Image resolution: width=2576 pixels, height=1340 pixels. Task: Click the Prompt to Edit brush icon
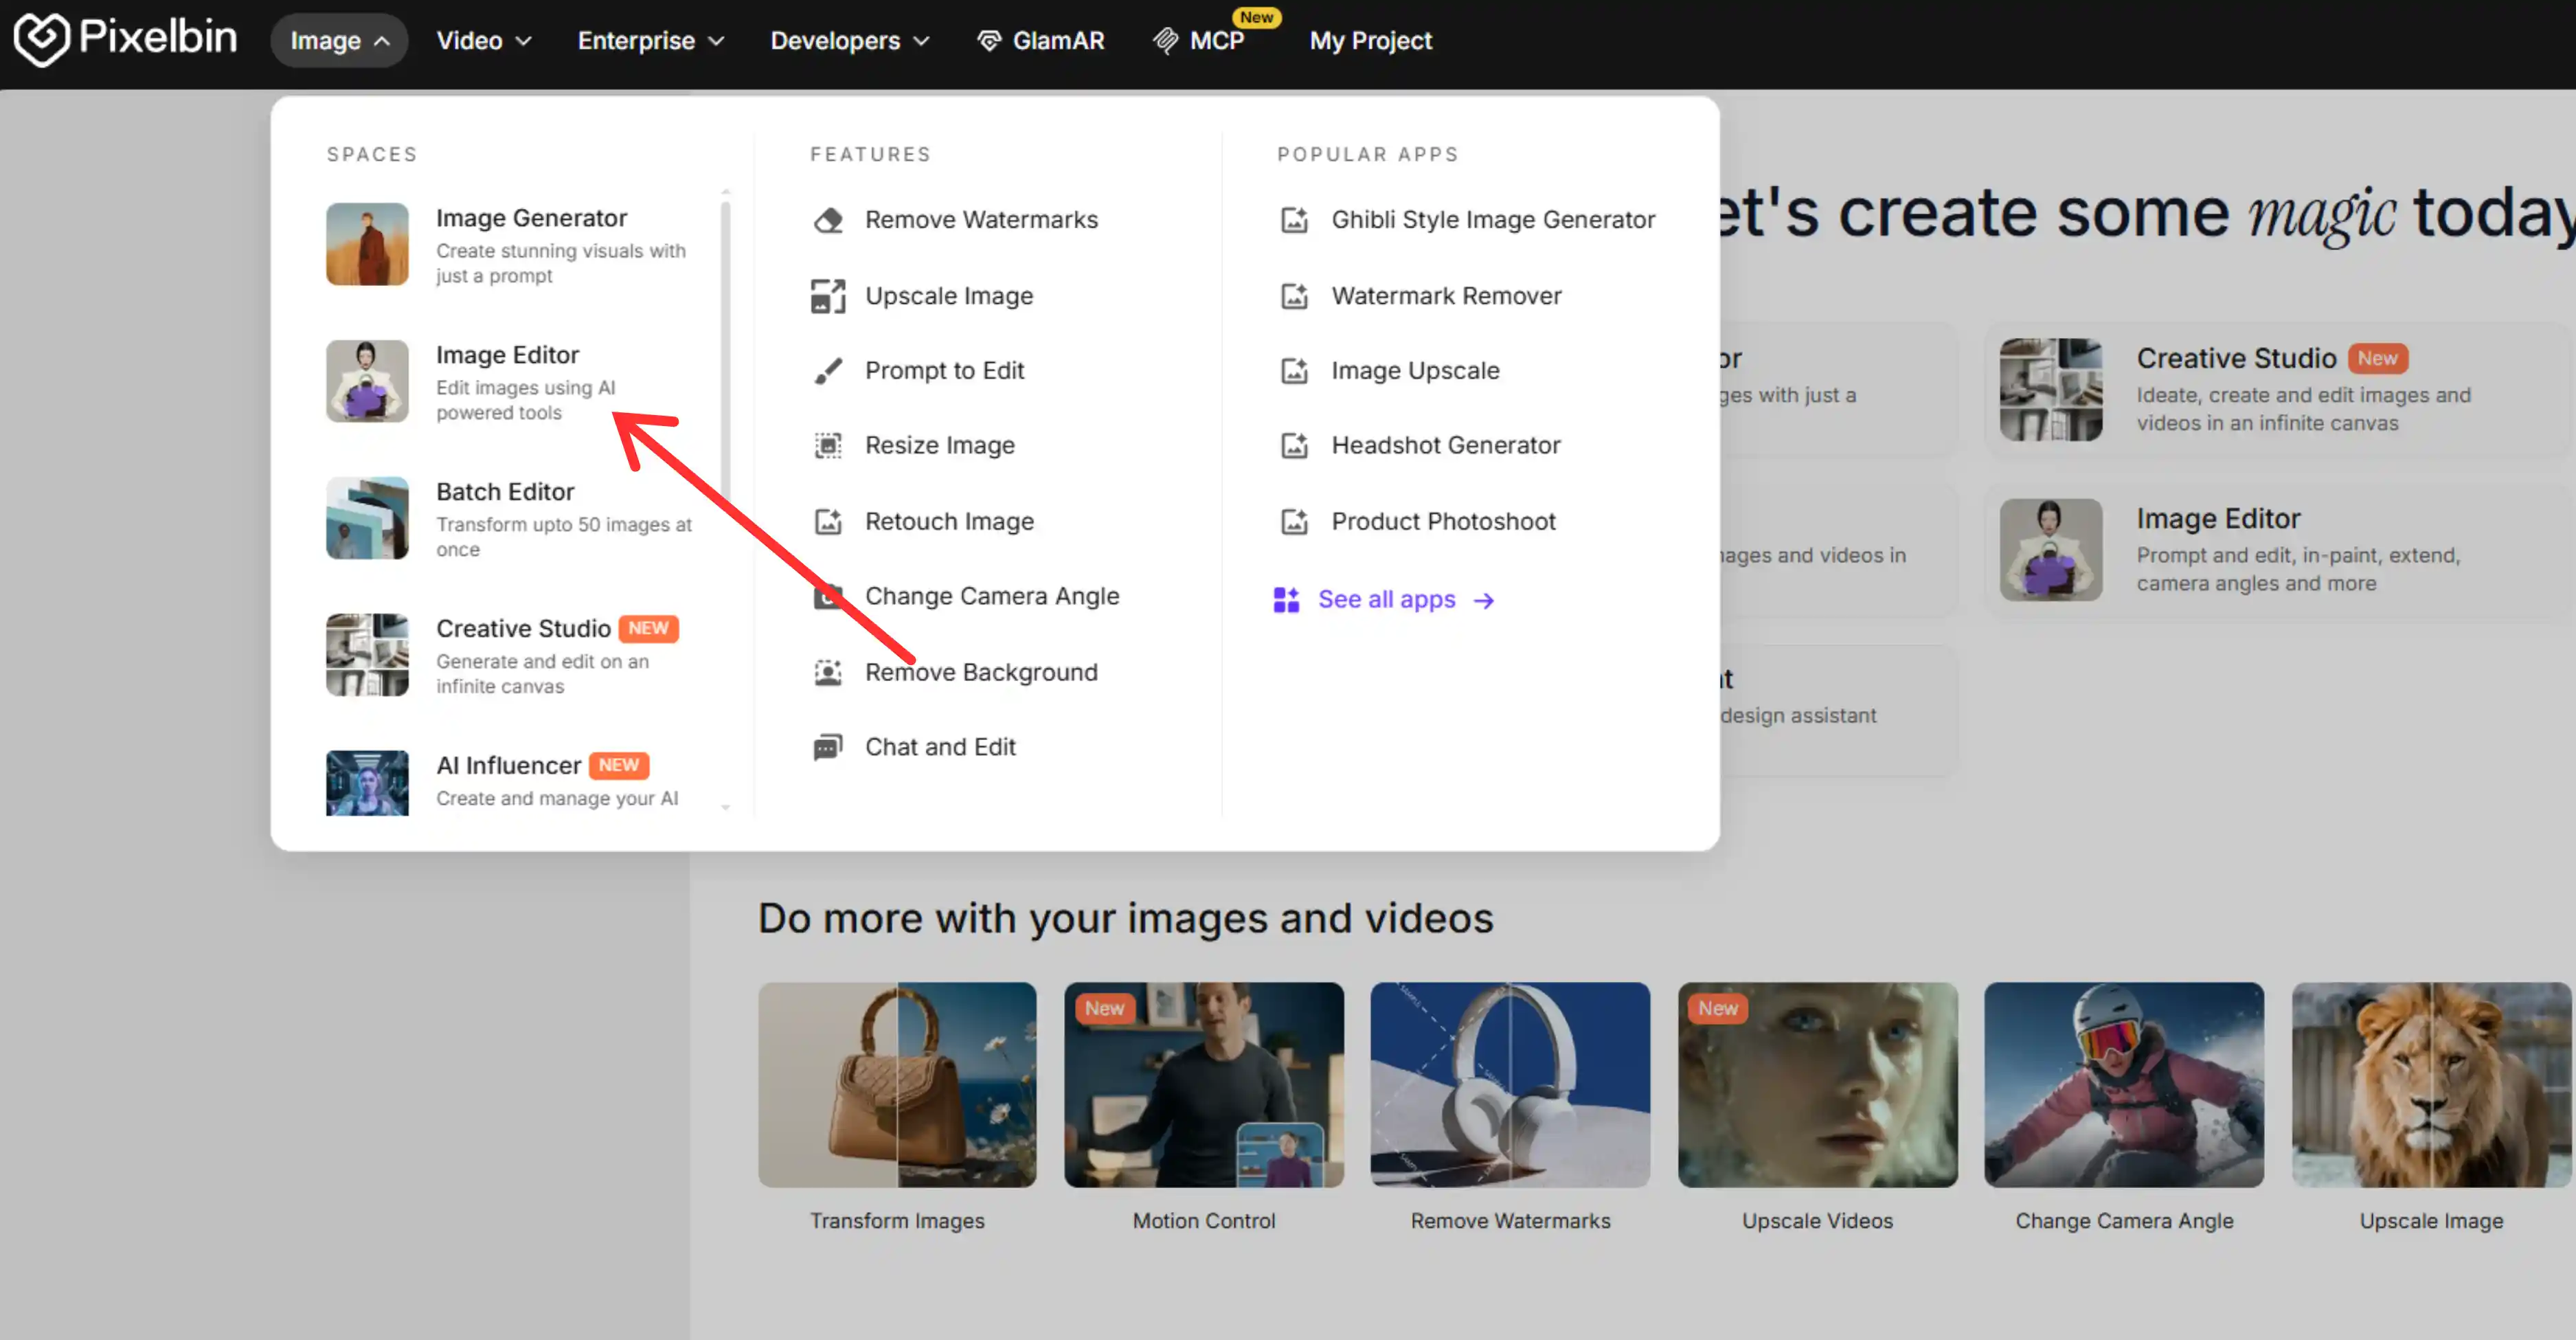coord(828,371)
